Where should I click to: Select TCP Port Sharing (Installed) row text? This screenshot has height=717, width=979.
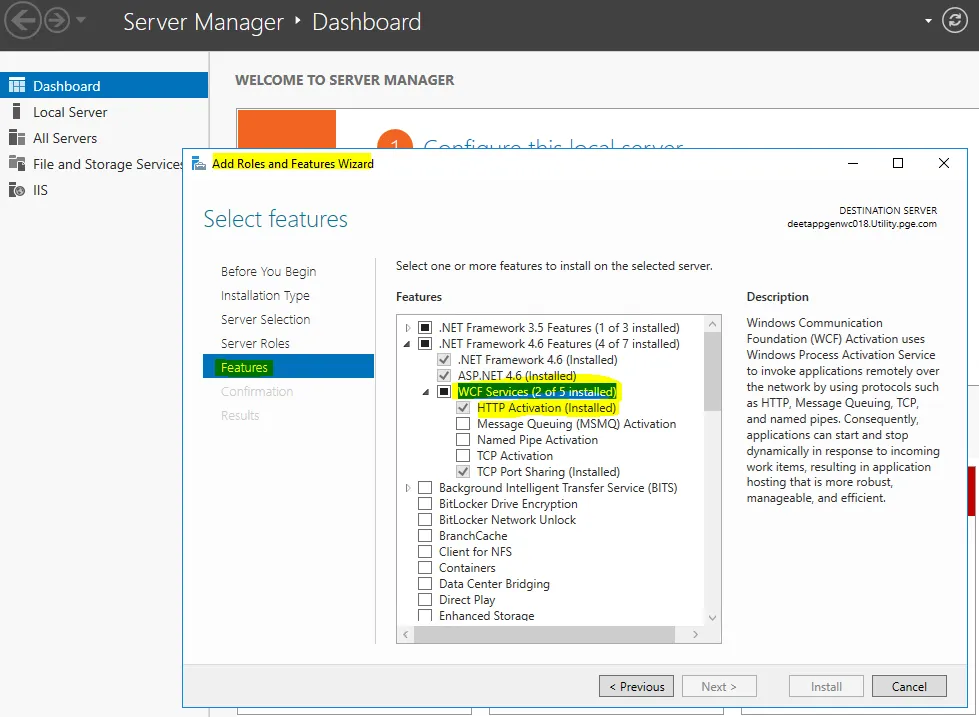point(548,472)
